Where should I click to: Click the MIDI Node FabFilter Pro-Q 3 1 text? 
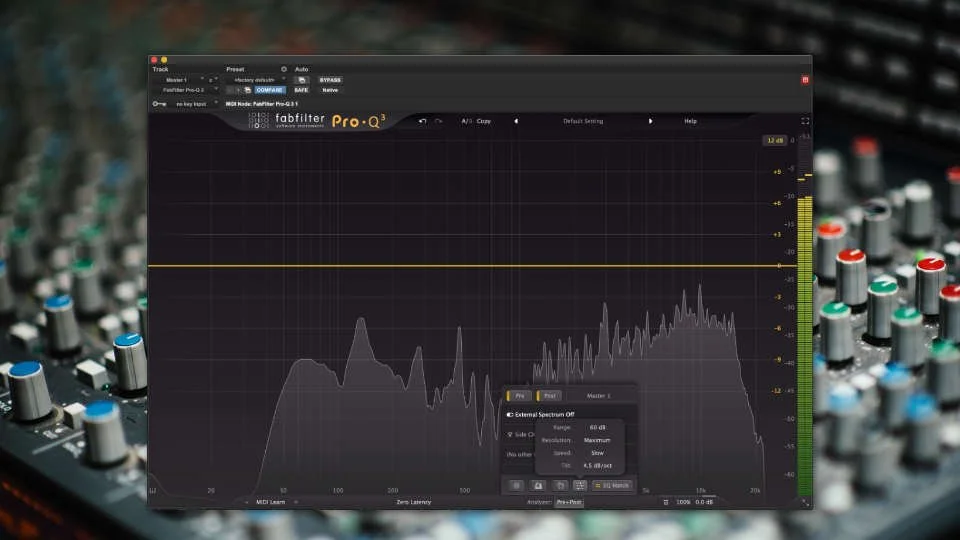[x=261, y=104]
